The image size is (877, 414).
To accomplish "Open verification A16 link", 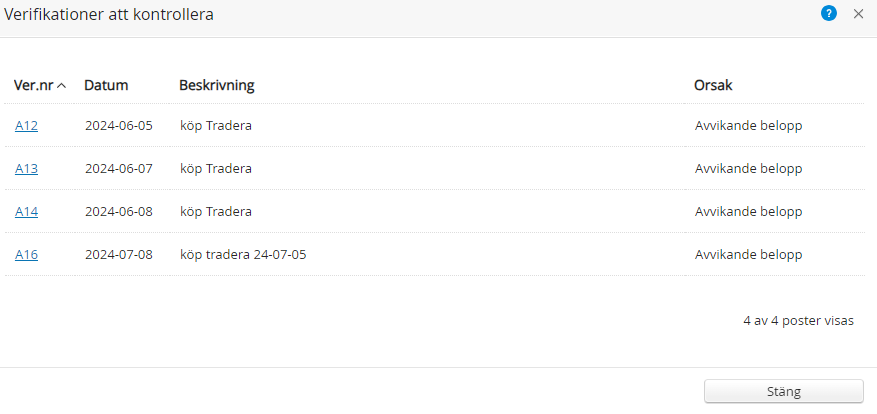I will [26, 255].
